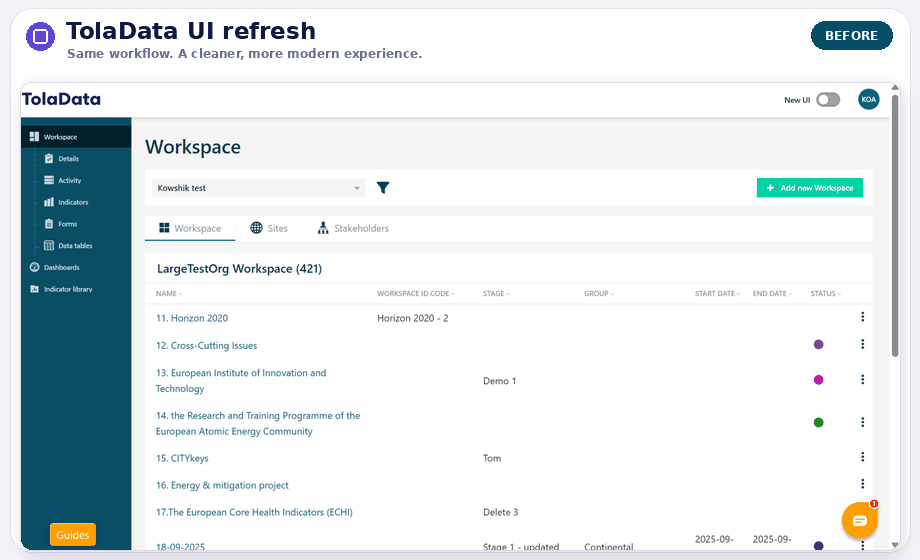The height and width of the screenshot is (560, 920).
Task: Click the Activity list icon
Action: point(49,180)
